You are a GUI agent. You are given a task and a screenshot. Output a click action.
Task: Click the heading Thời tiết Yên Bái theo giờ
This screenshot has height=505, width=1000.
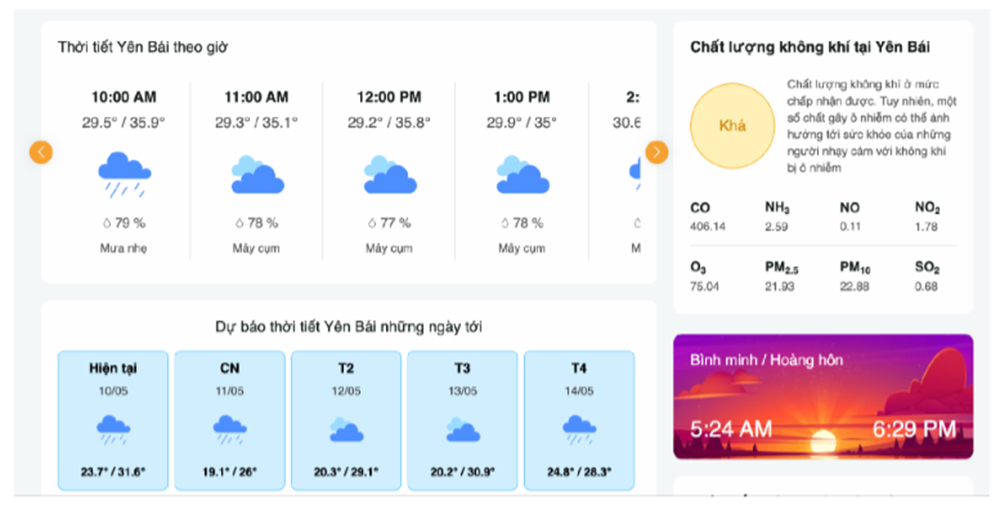[x=143, y=47]
